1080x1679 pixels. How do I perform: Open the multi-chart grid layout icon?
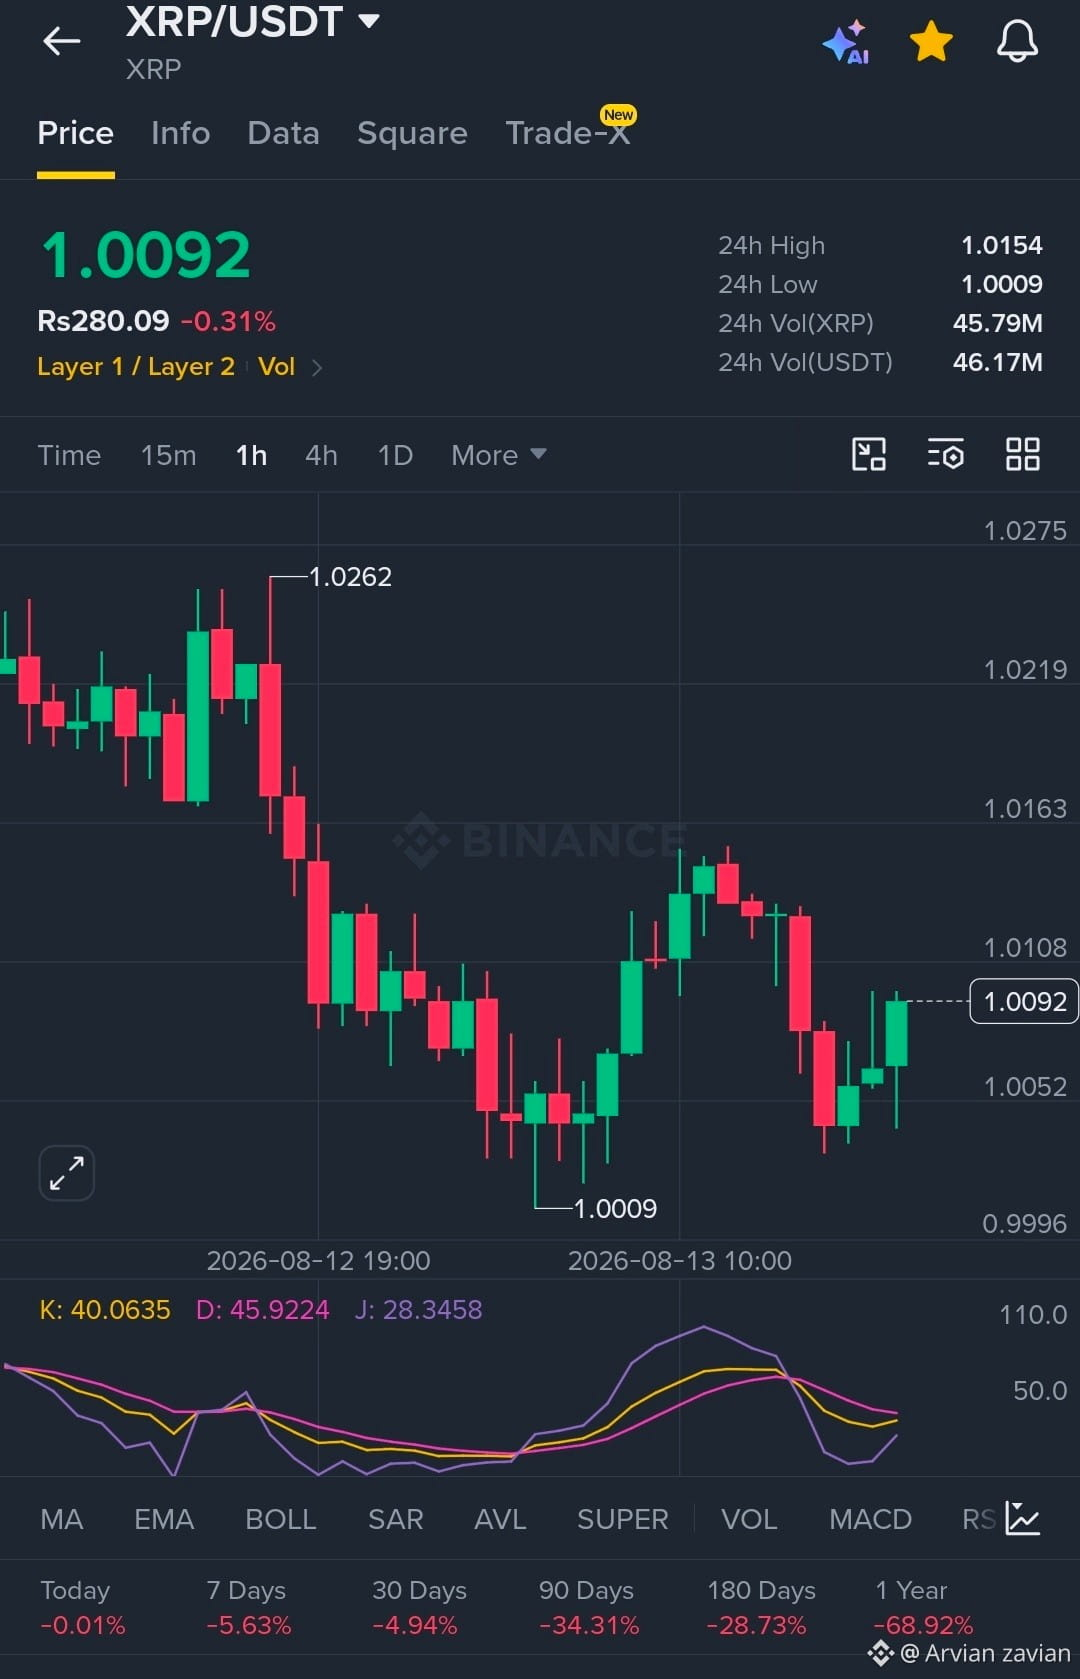[1022, 454]
